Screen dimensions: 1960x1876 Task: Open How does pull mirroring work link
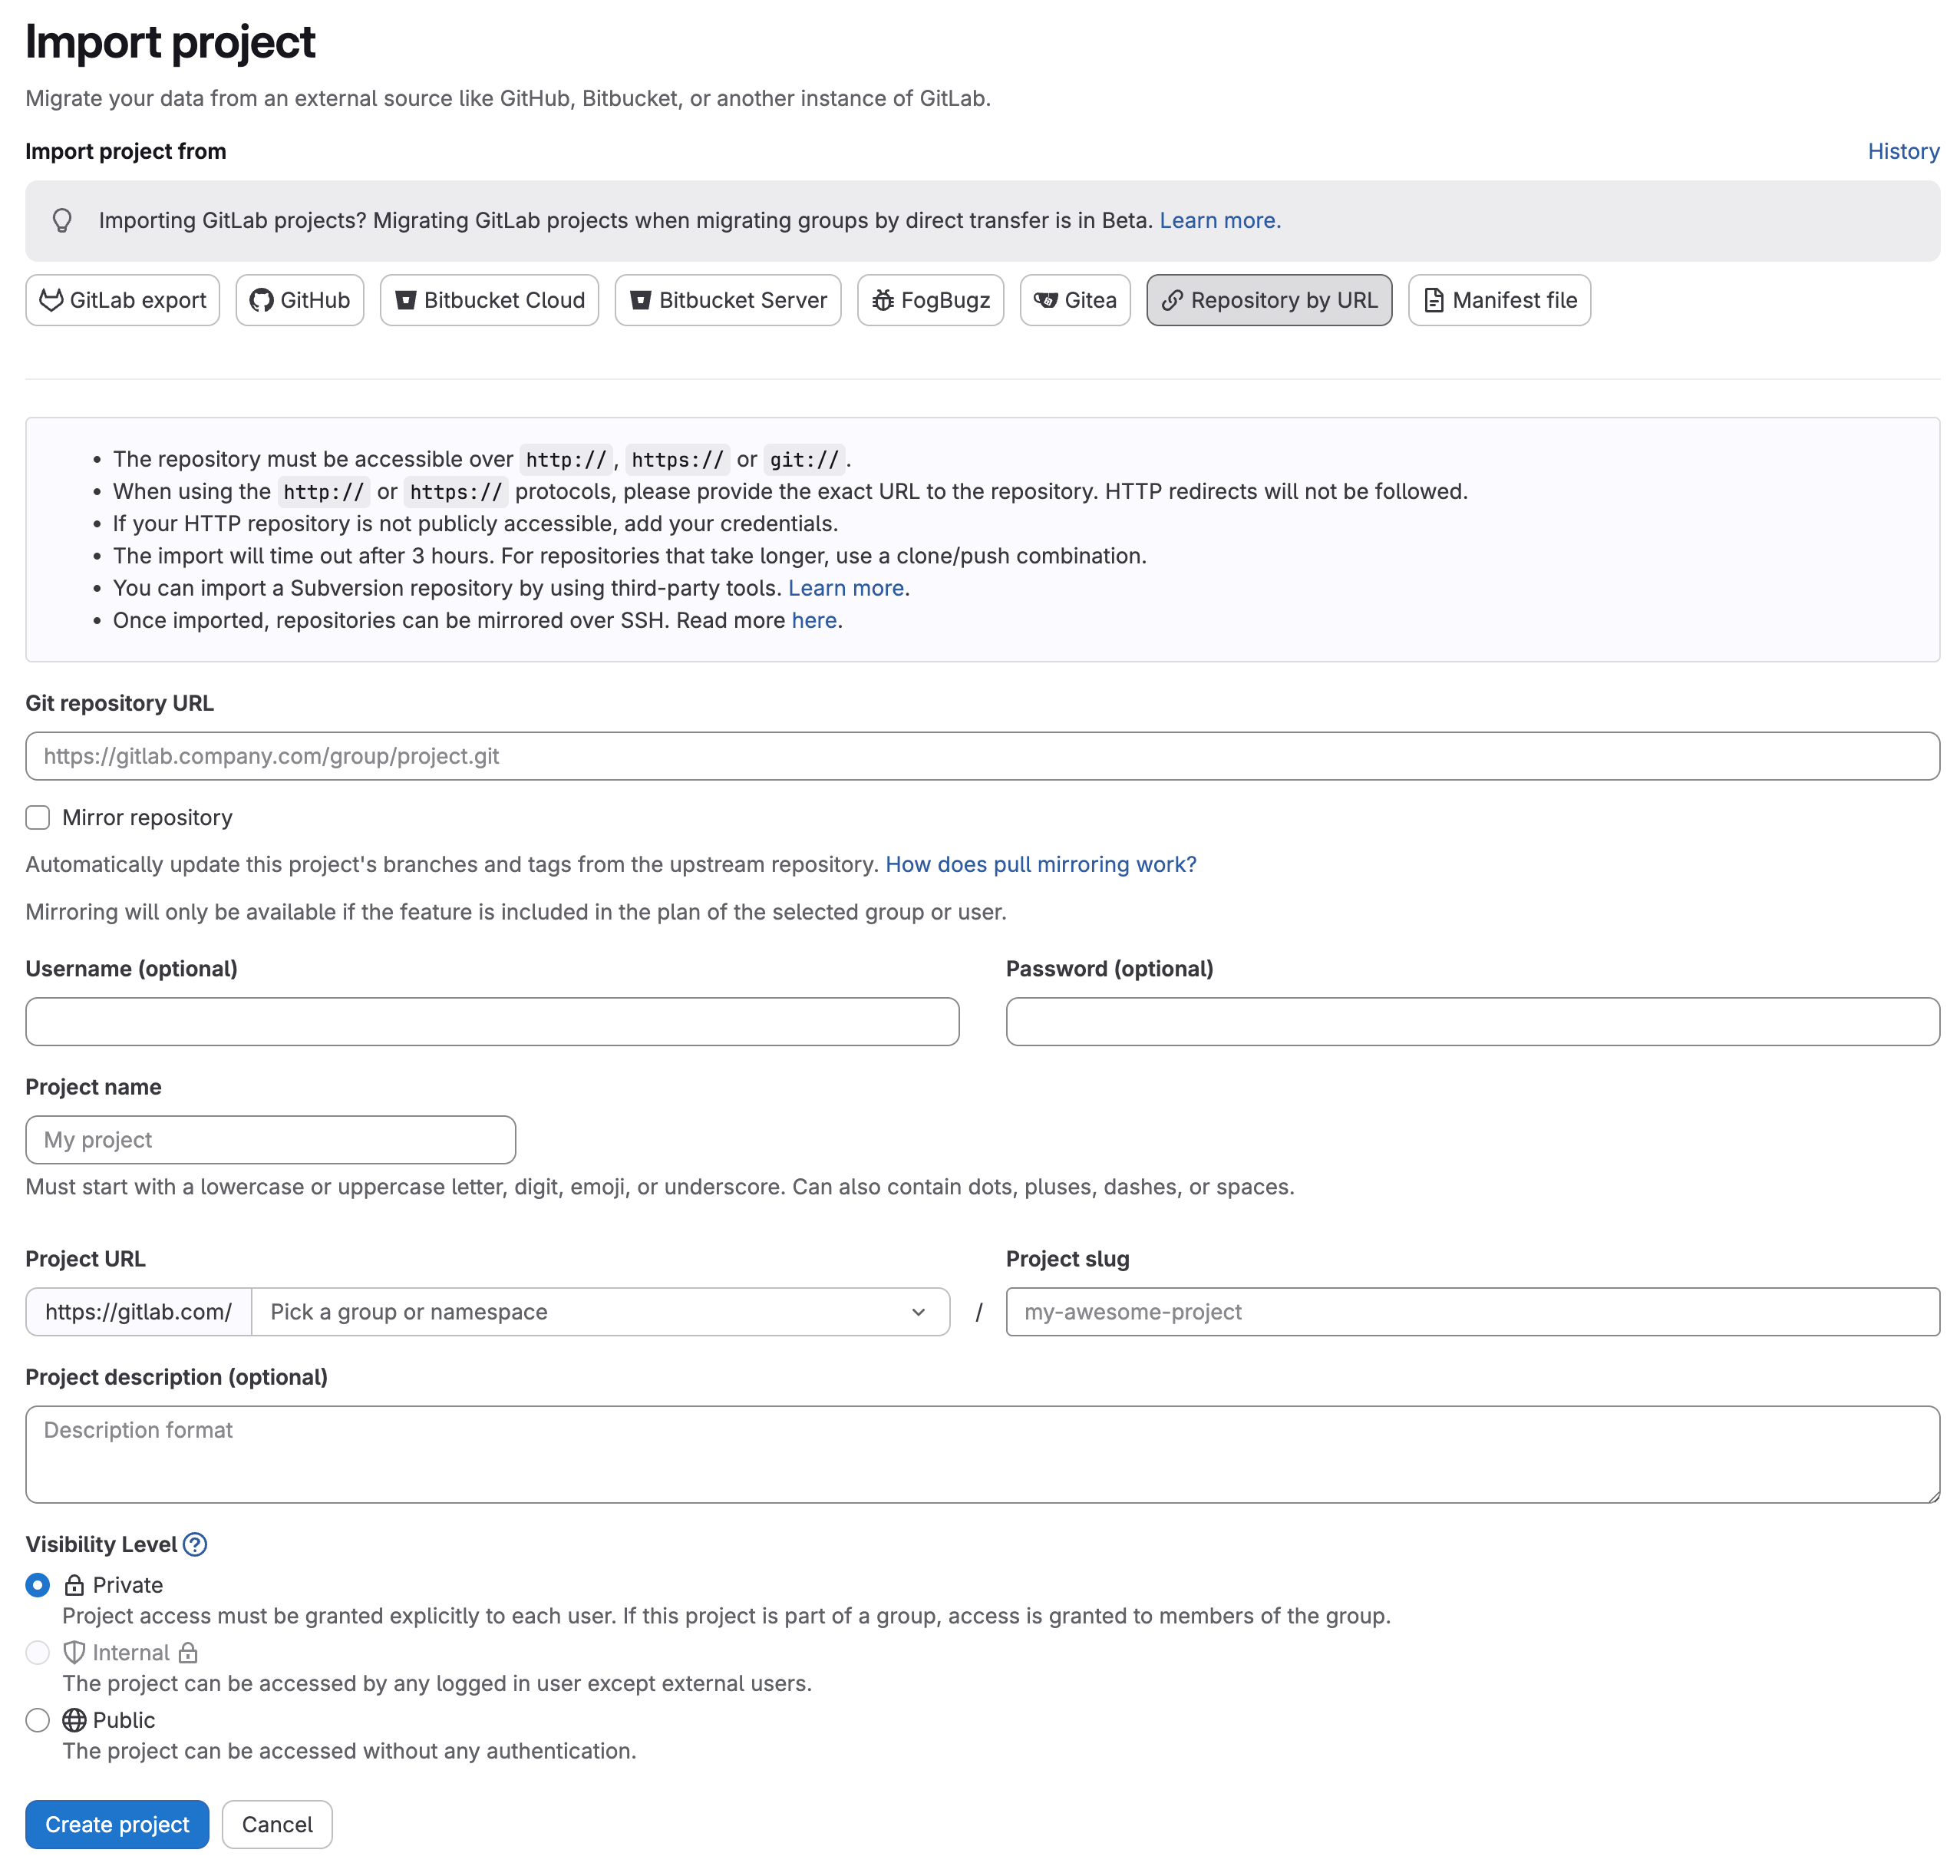1040,864
